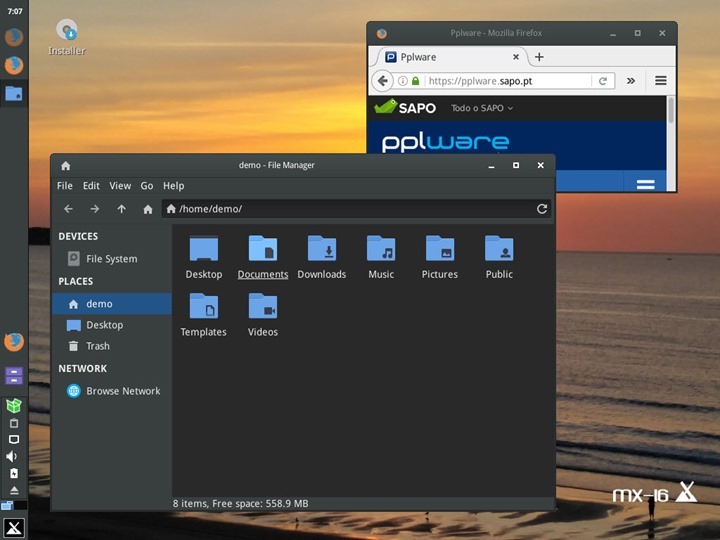The width and height of the screenshot is (720, 540).
Task: Open the Ppleware site hamburger menu
Action: 645,184
